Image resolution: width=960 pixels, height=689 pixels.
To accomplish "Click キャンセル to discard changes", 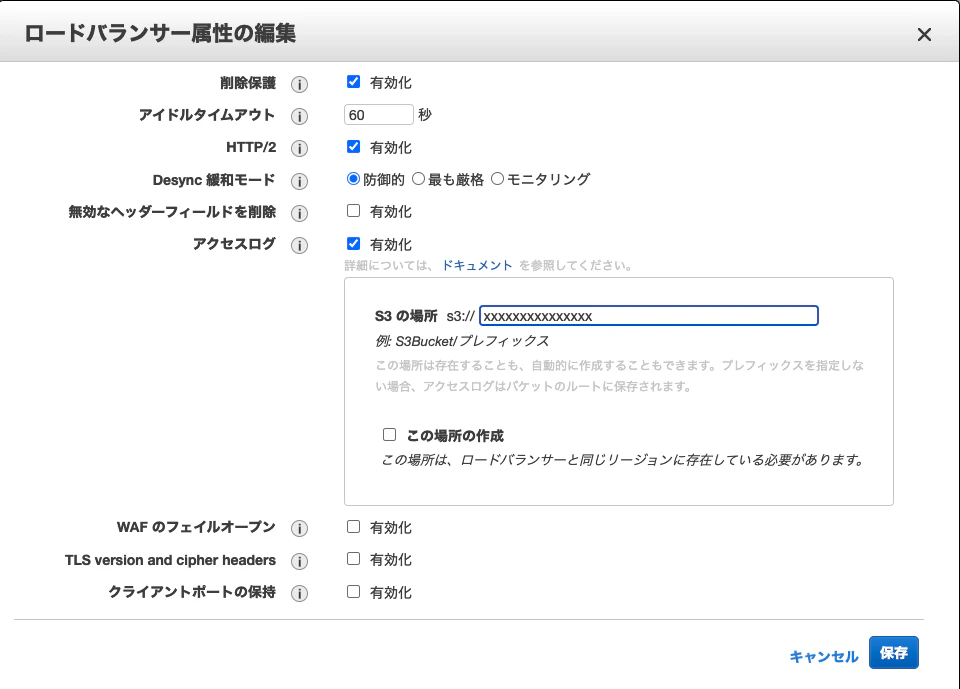I will 823,657.
